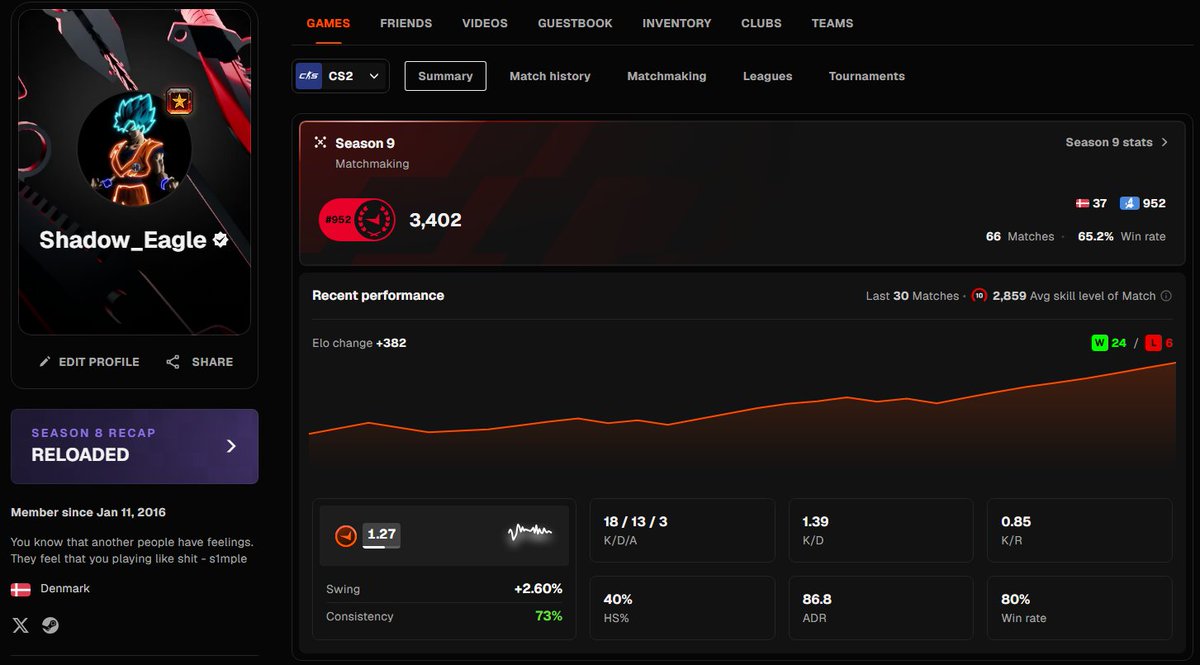Viewport: 1200px width, 665px height.
Task: Click the Recent performance heading
Action: (378, 295)
